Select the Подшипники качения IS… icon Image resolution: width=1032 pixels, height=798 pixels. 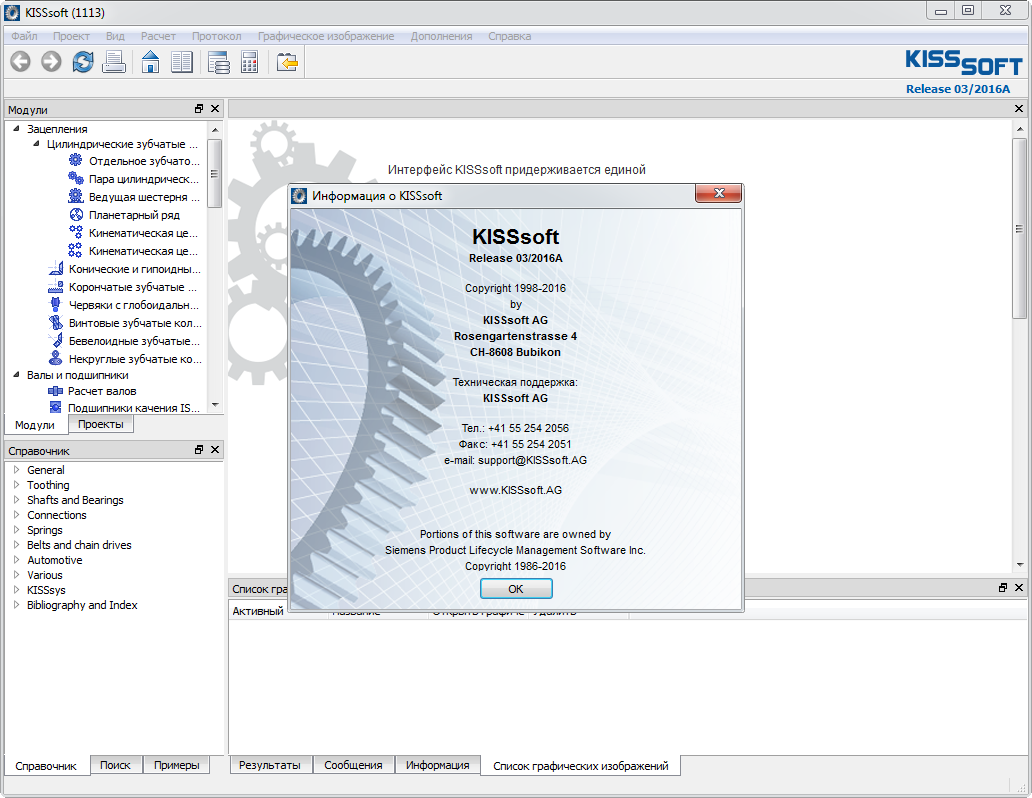(55, 407)
